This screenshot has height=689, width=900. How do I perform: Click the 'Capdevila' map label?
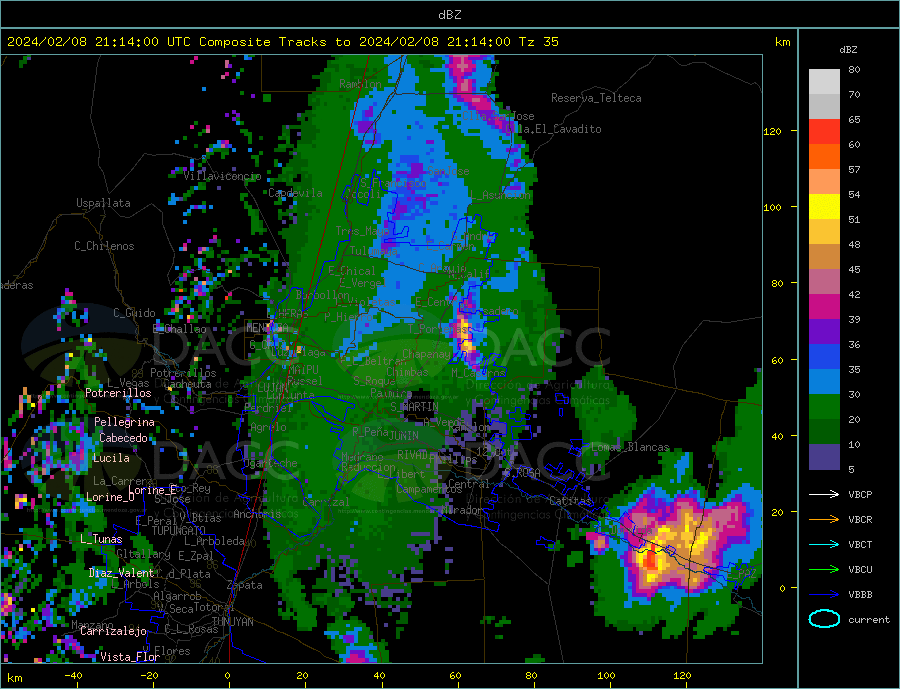coord(296,193)
